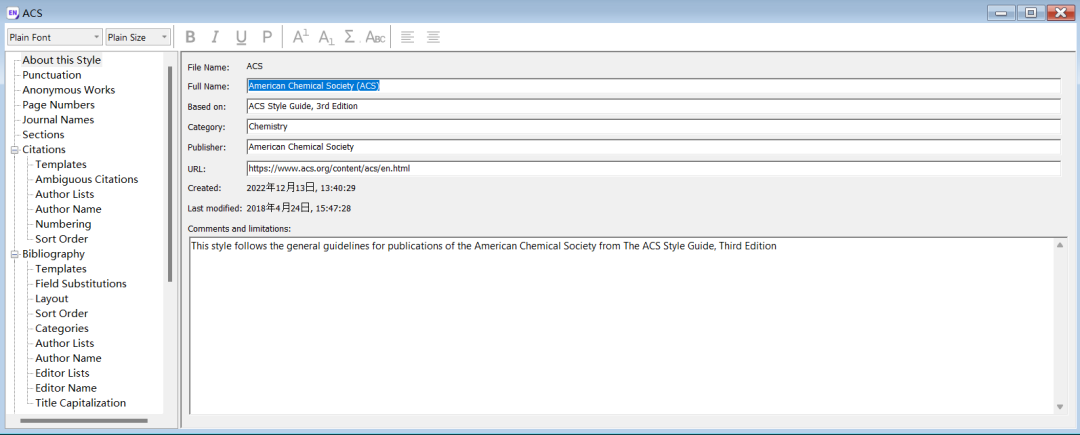Open Editor Lists settings
1080x435 pixels.
click(x=63, y=373)
